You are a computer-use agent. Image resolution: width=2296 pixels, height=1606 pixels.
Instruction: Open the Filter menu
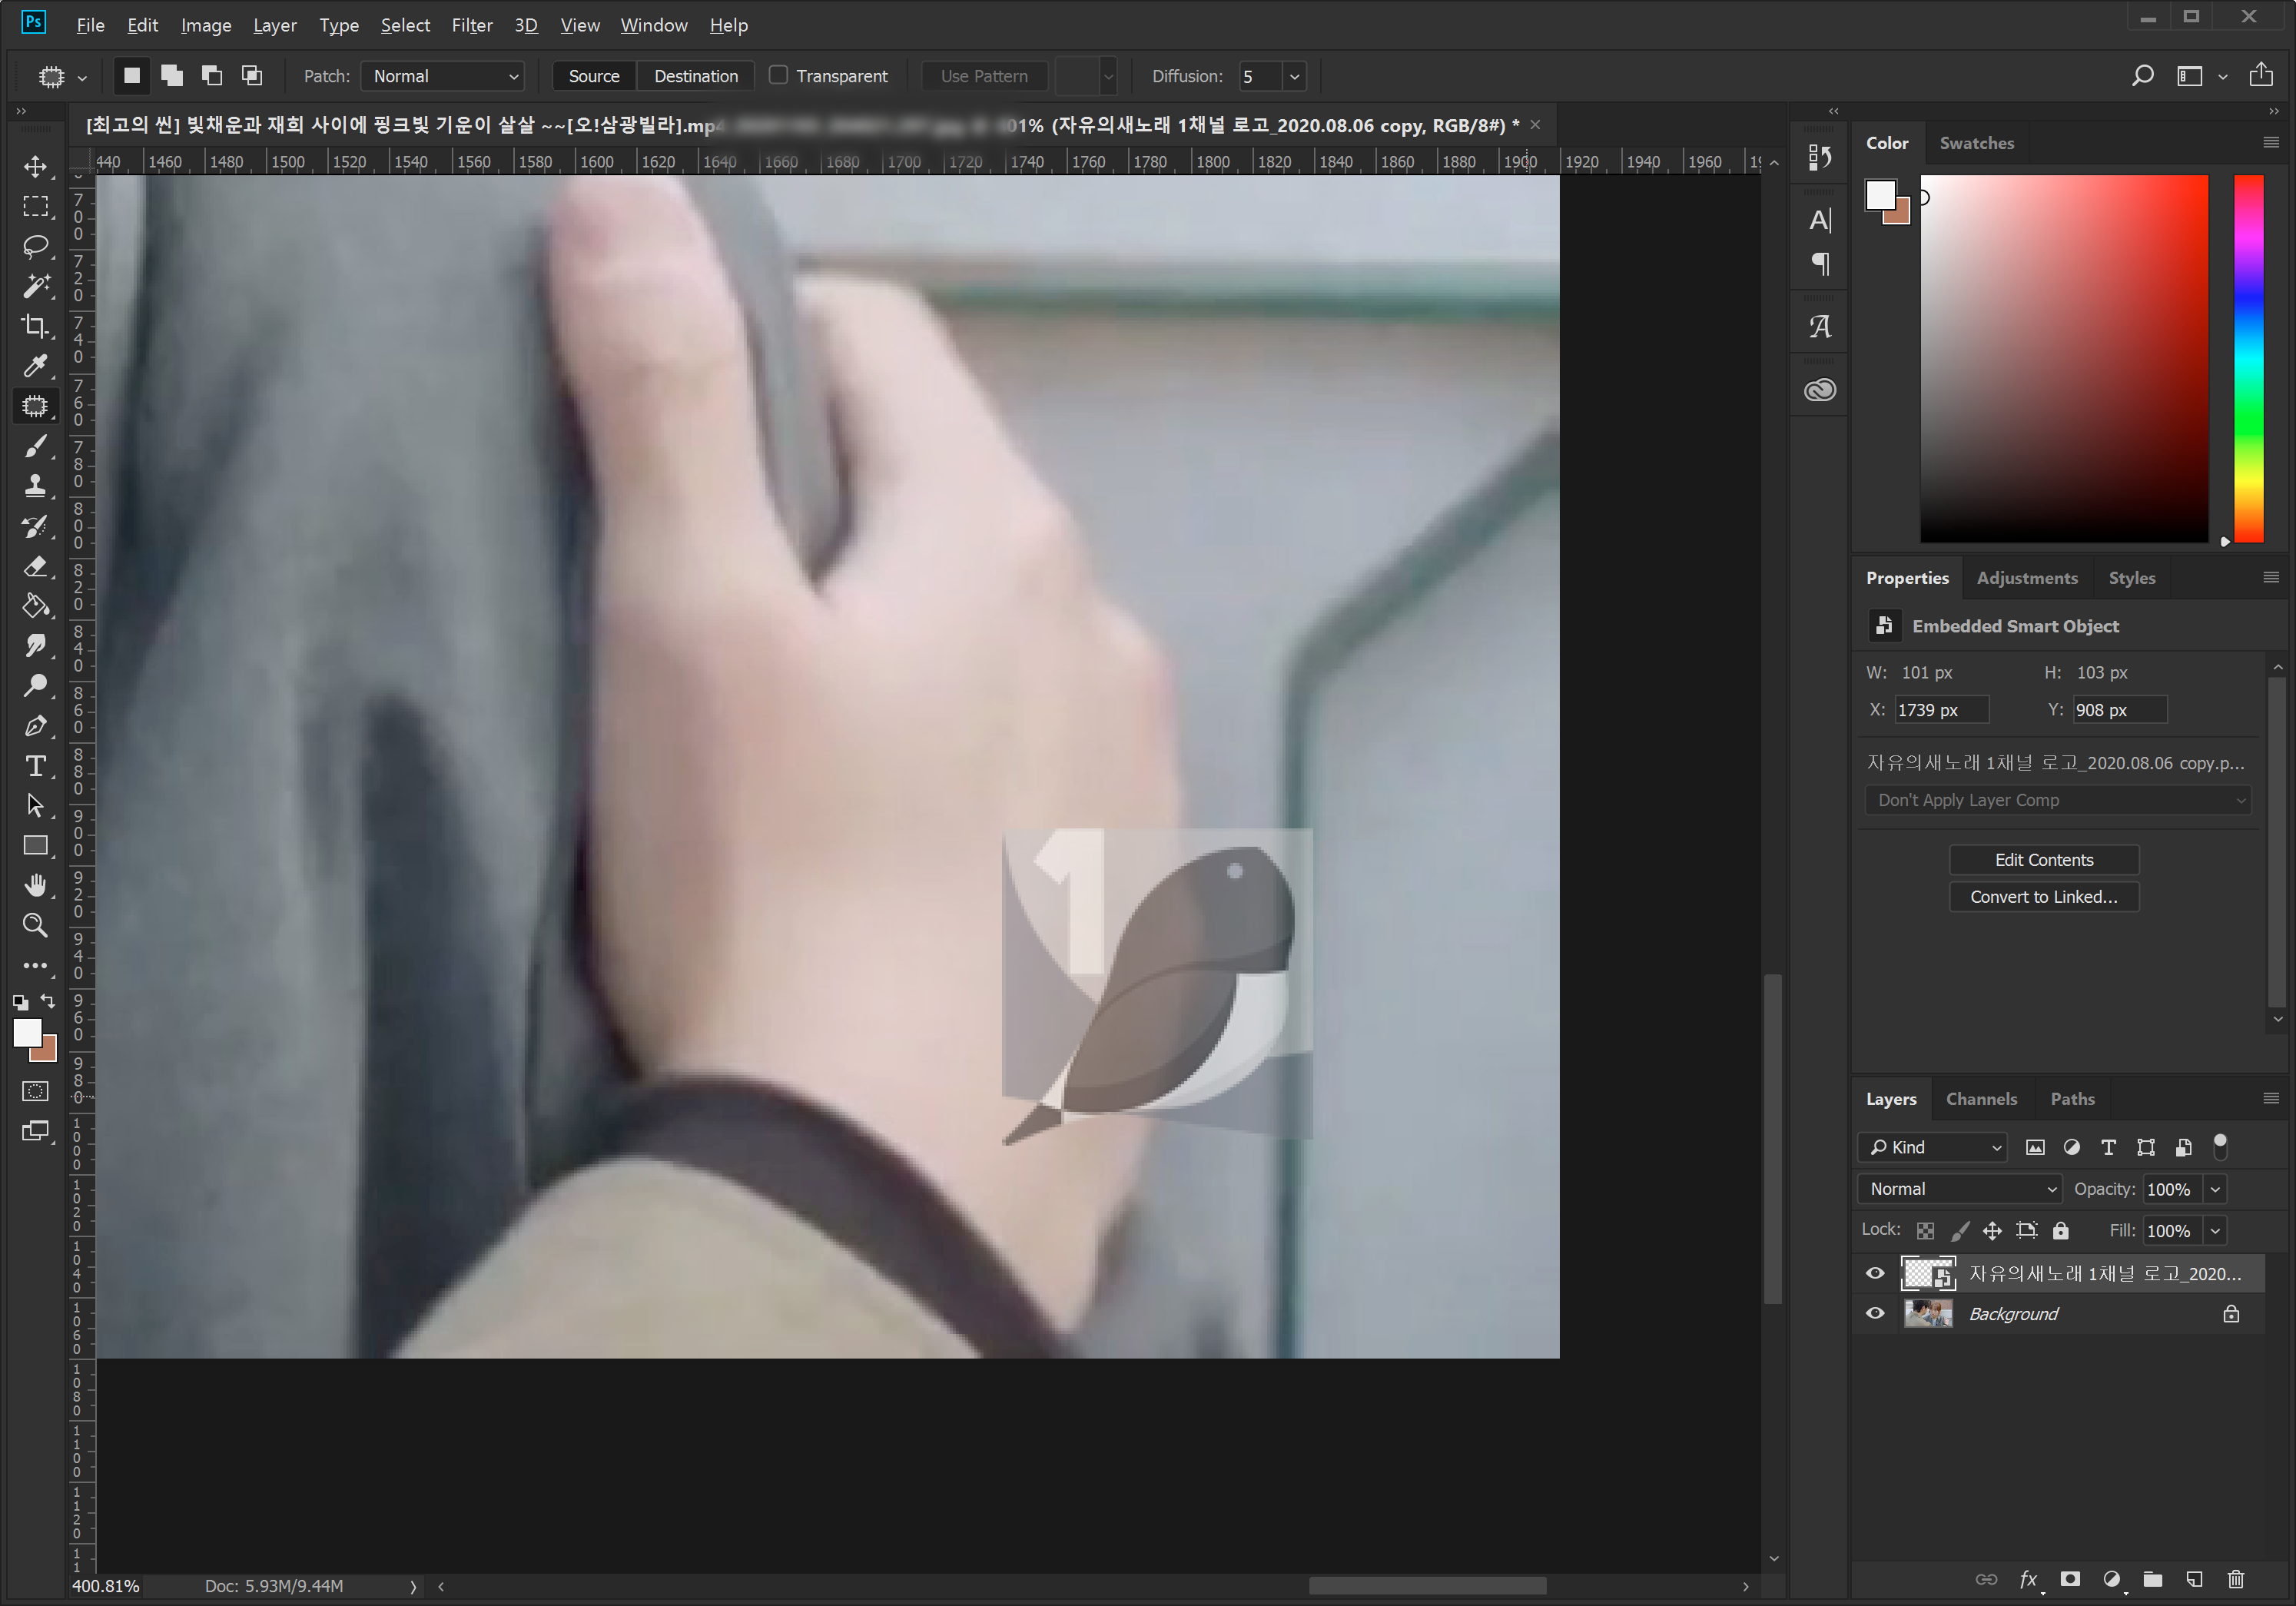pyautogui.click(x=471, y=25)
